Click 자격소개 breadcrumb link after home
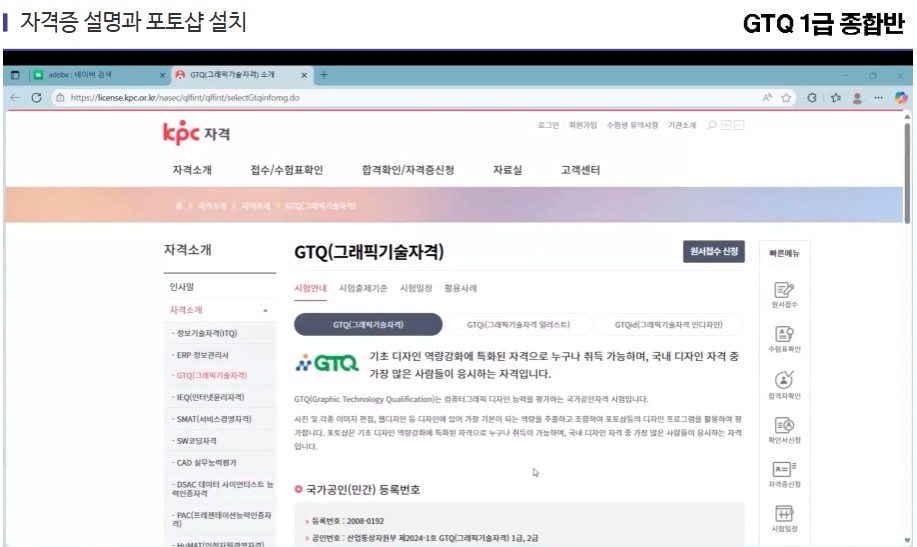This screenshot has width=917, height=547. [x=212, y=206]
